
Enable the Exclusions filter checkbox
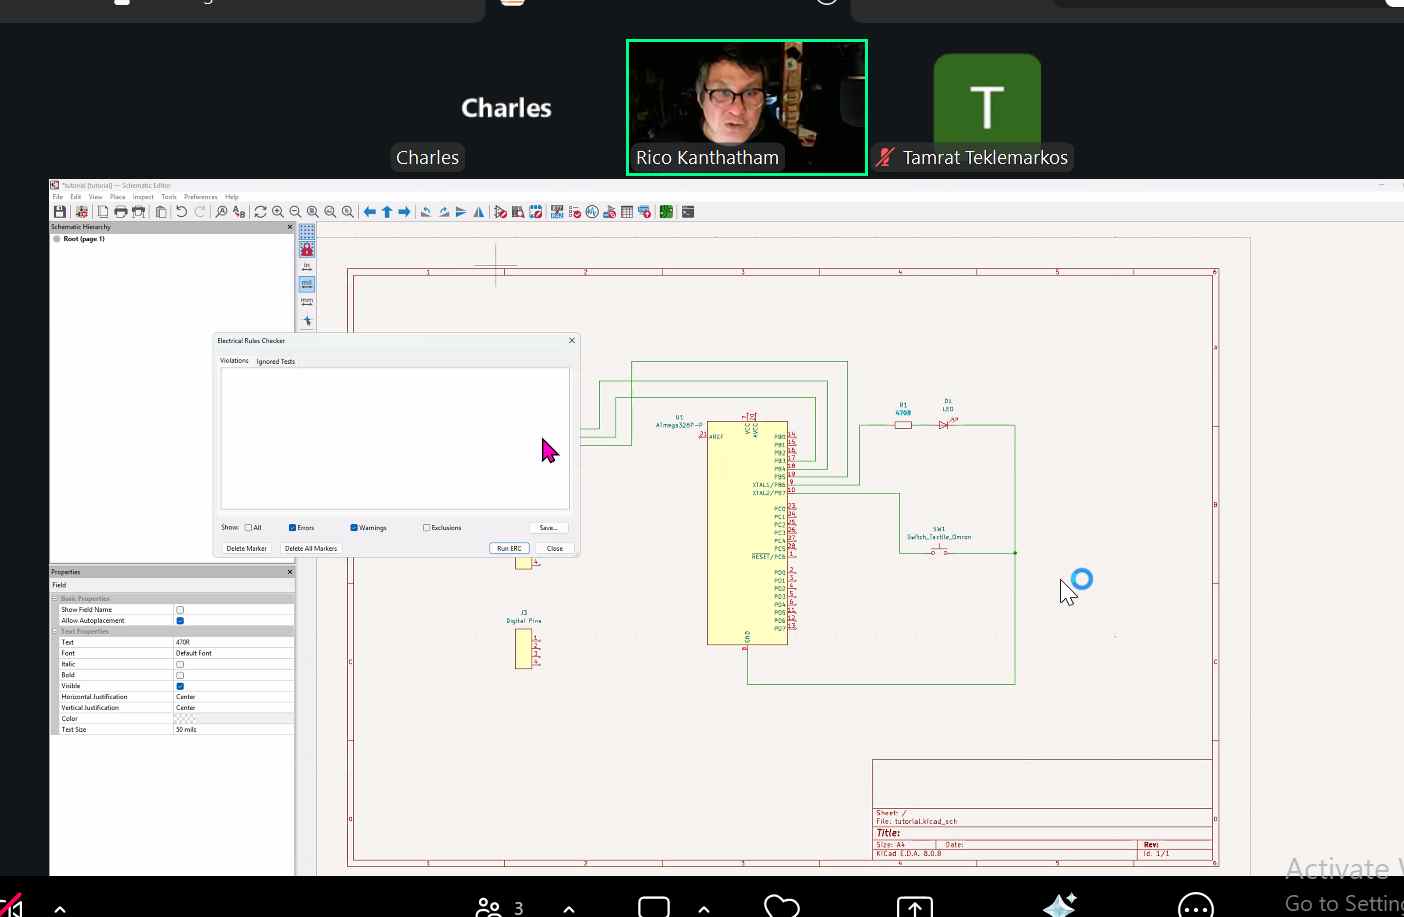(x=427, y=528)
